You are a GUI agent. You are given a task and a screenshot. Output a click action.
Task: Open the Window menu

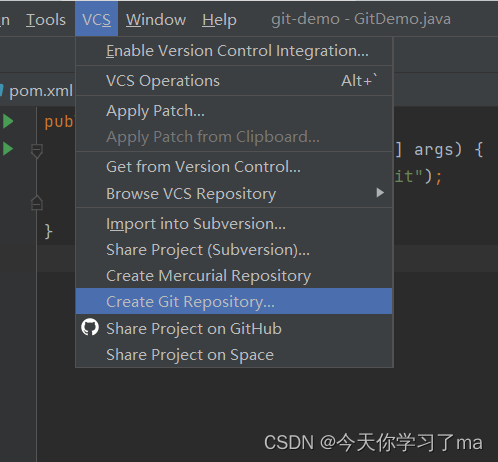click(x=156, y=20)
